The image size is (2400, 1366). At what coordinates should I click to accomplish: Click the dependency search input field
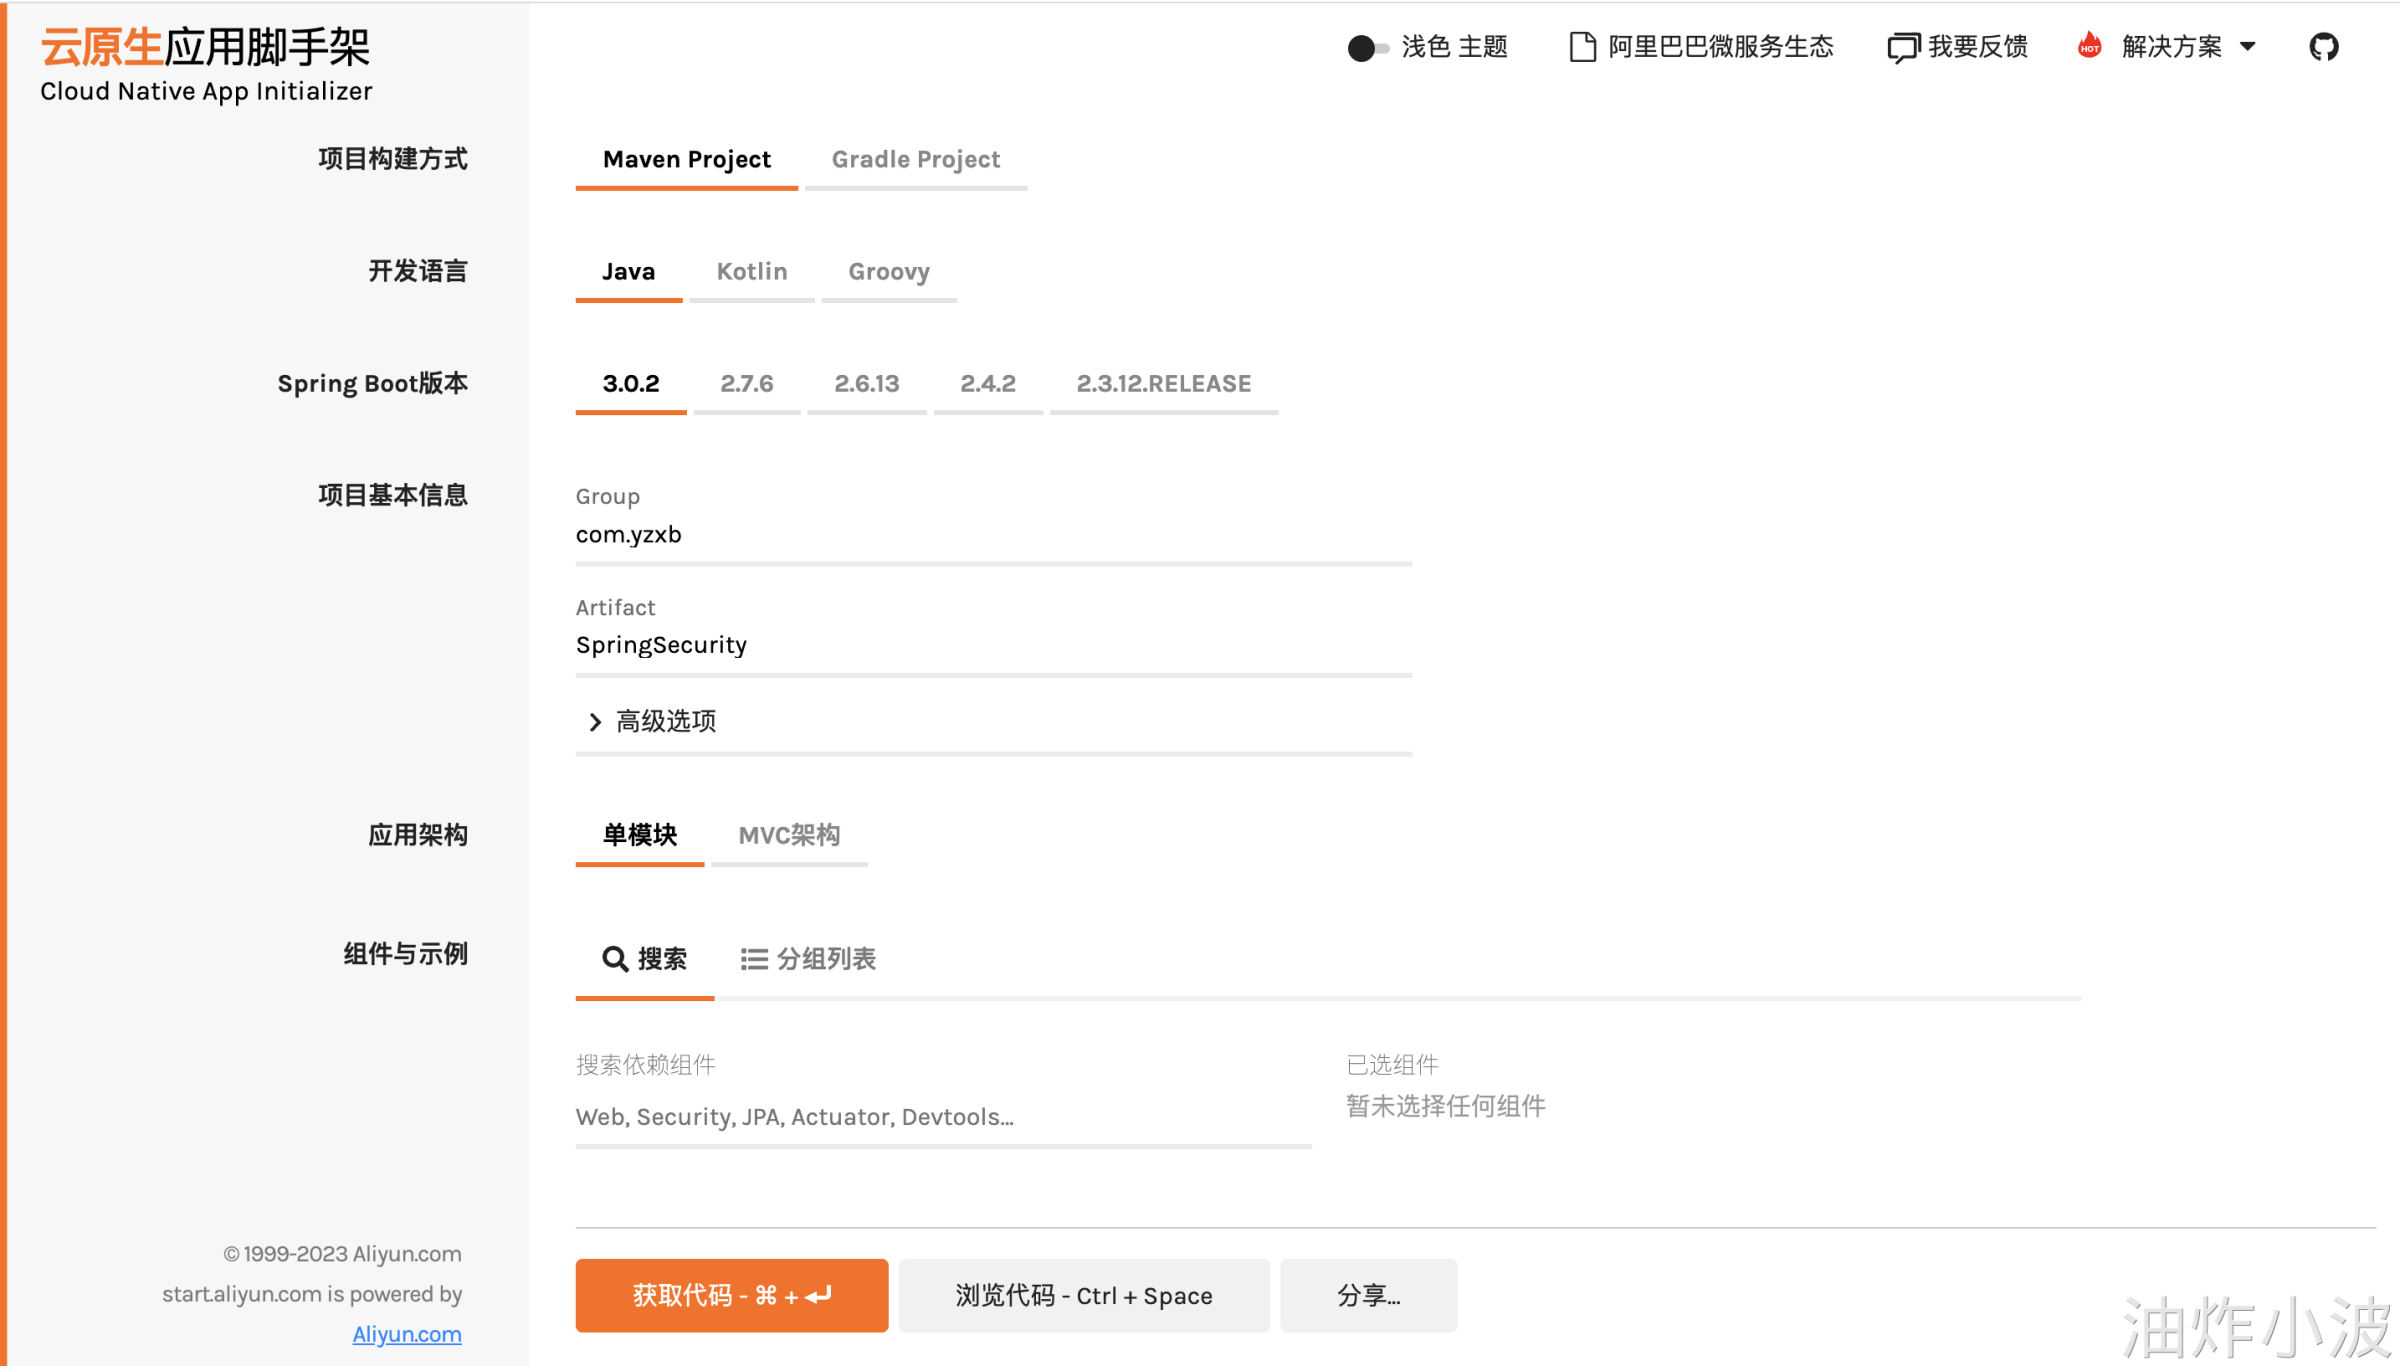coord(942,1117)
